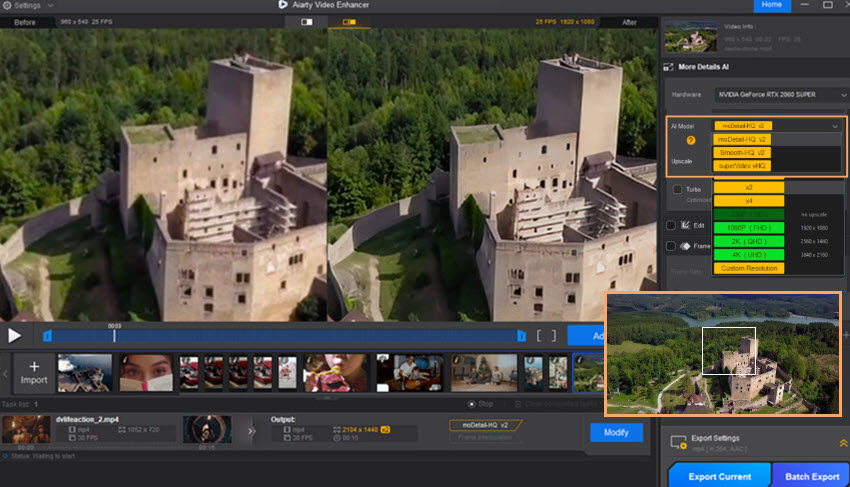This screenshot has width=850, height=487.
Task: Select x4 upscale option
Action: (749, 201)
